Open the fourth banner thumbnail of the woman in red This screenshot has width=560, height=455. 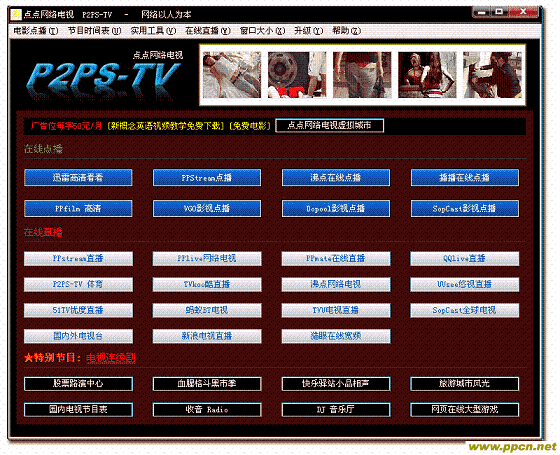coord(427,75)
